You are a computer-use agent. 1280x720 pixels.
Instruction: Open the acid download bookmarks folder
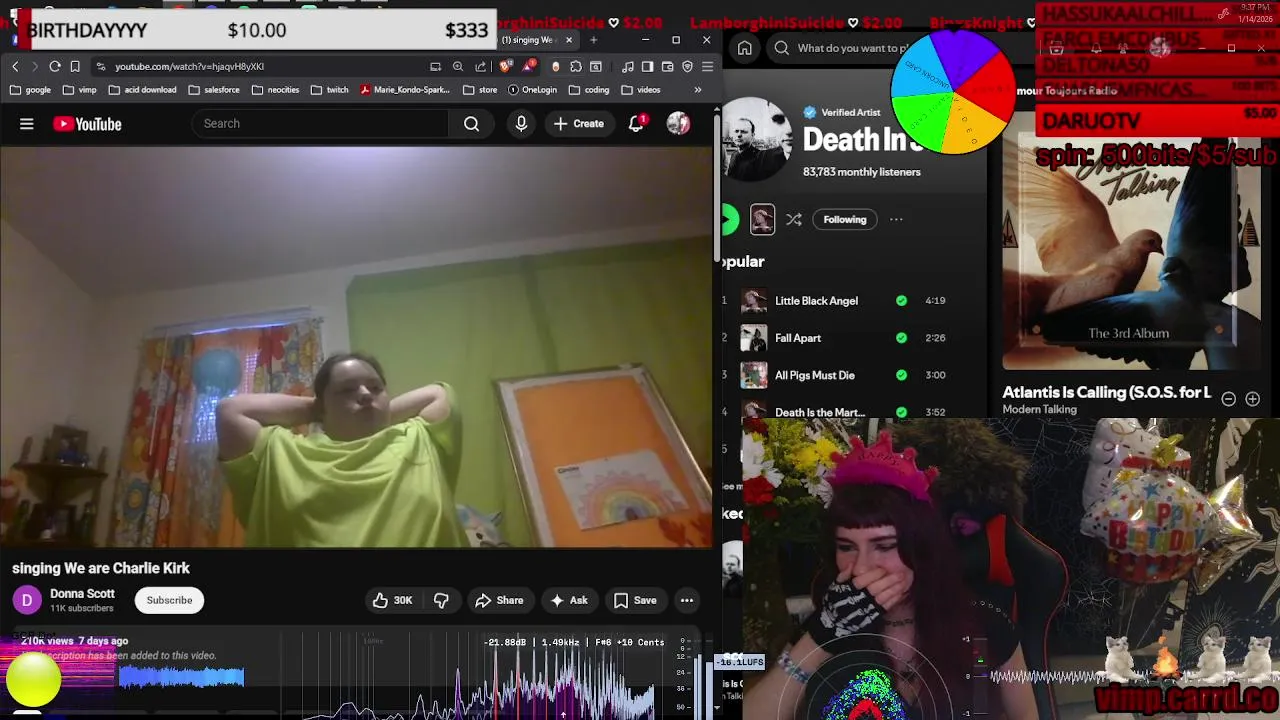coord(142,90)
